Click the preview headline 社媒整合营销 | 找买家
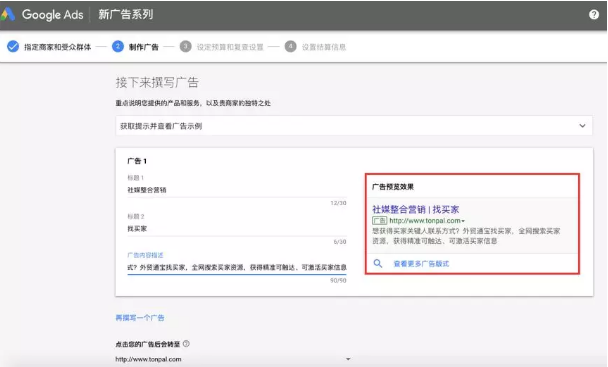Viewport: 608px width, 367px height. pyautogui.click(x=416, y=209)
